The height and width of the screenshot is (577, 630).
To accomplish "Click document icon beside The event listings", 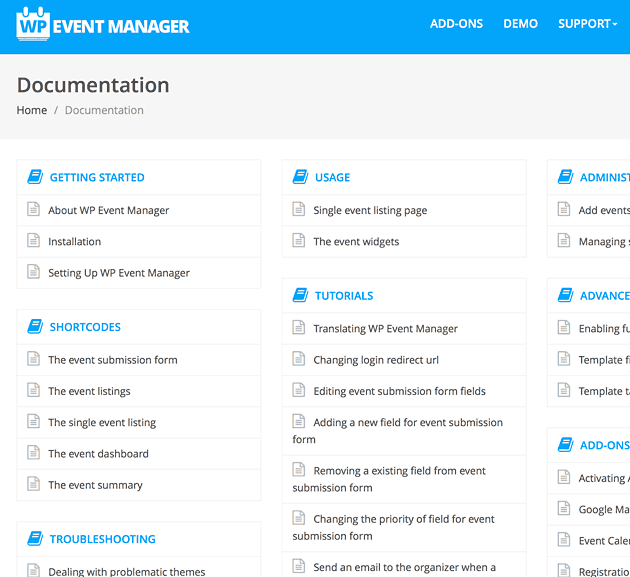I will [33, 390].
